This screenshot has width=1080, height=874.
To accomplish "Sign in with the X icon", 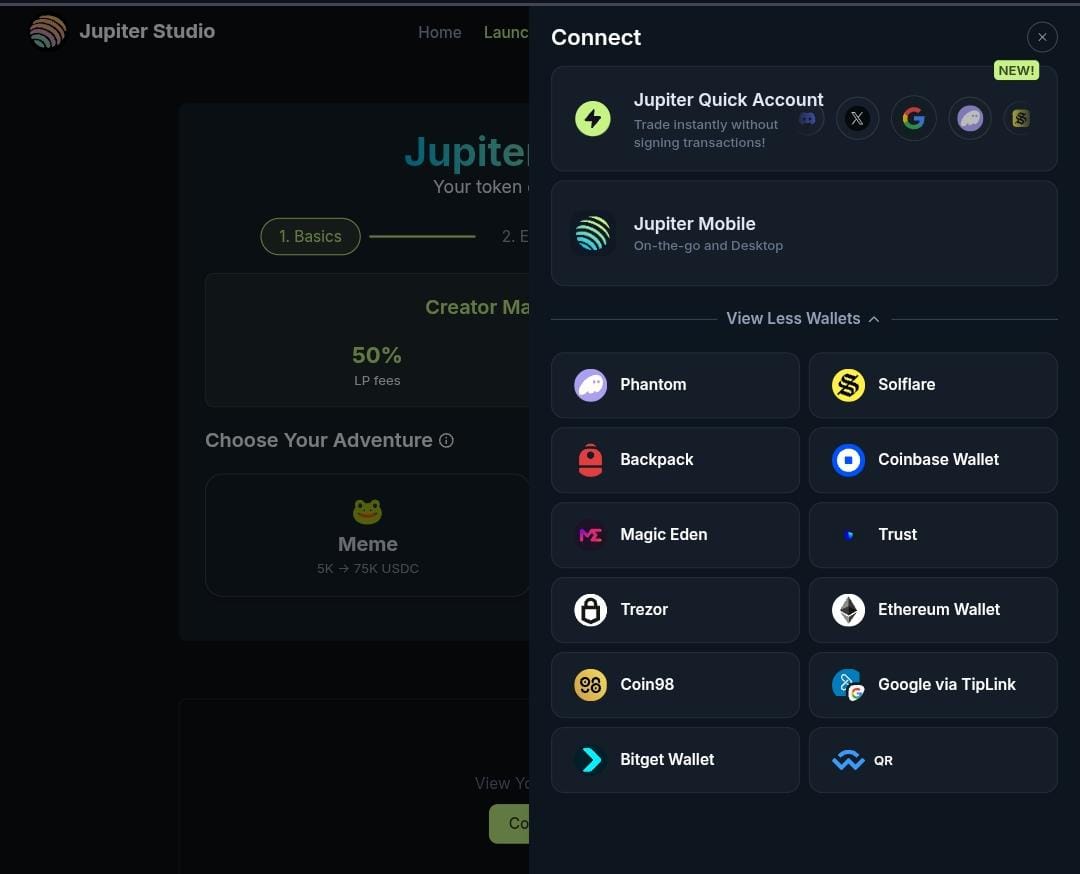I will (x=857, y=118).
